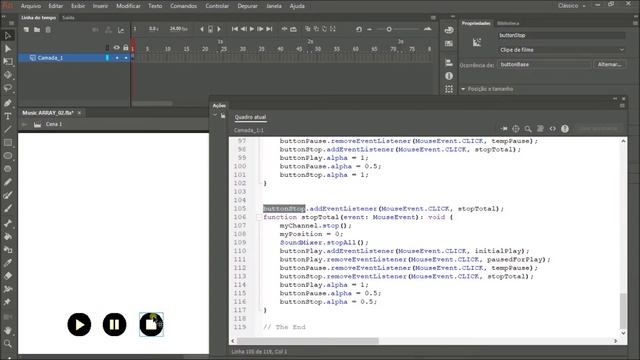Toggle outline color bar of Camada_1
The height and width of the screenshot is (360, 640).
[x=107, y=58]
